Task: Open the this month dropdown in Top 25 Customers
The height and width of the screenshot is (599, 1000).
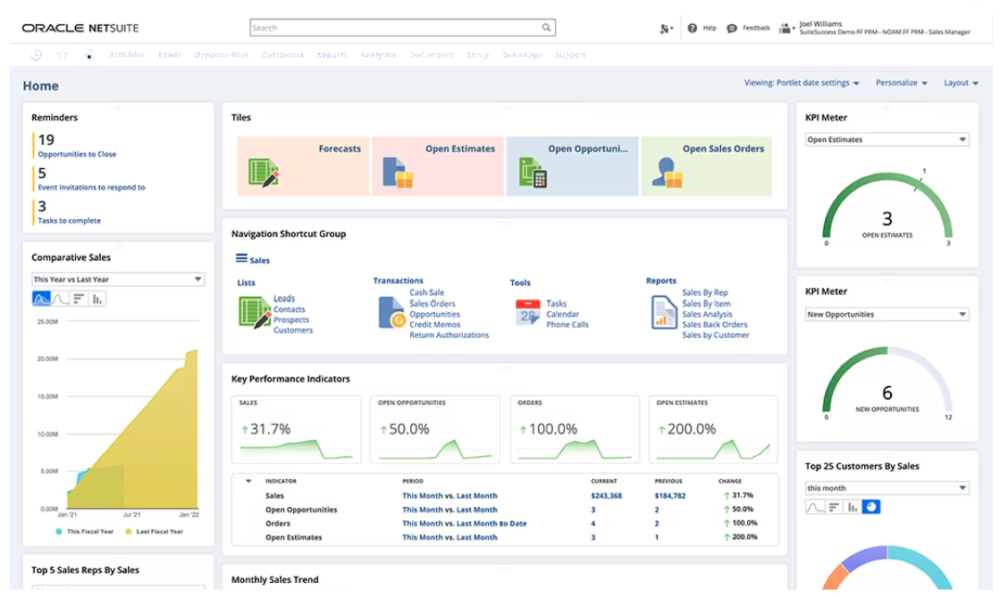Action: point(886,487)
